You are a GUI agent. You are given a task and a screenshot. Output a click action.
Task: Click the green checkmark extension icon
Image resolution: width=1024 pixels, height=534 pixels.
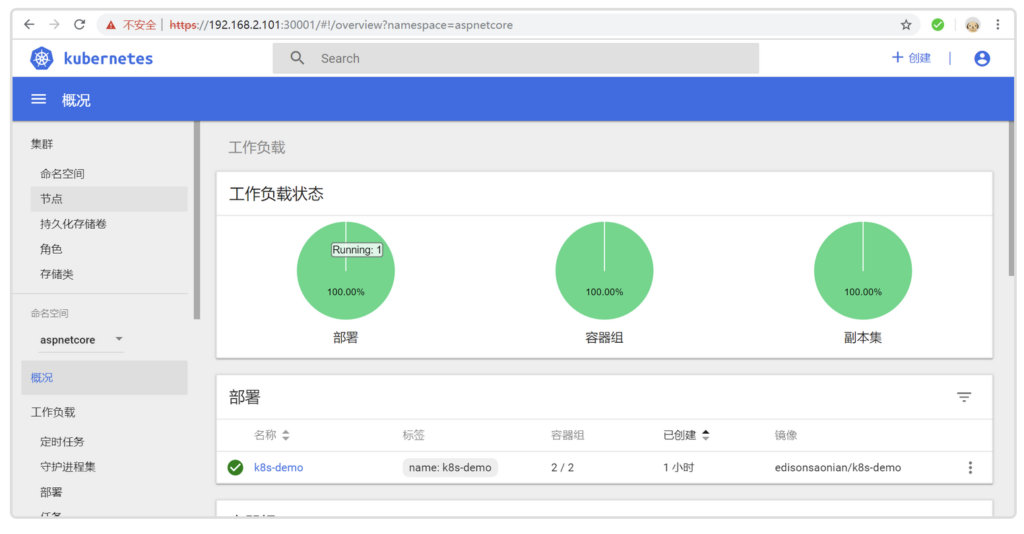(938, 25)
